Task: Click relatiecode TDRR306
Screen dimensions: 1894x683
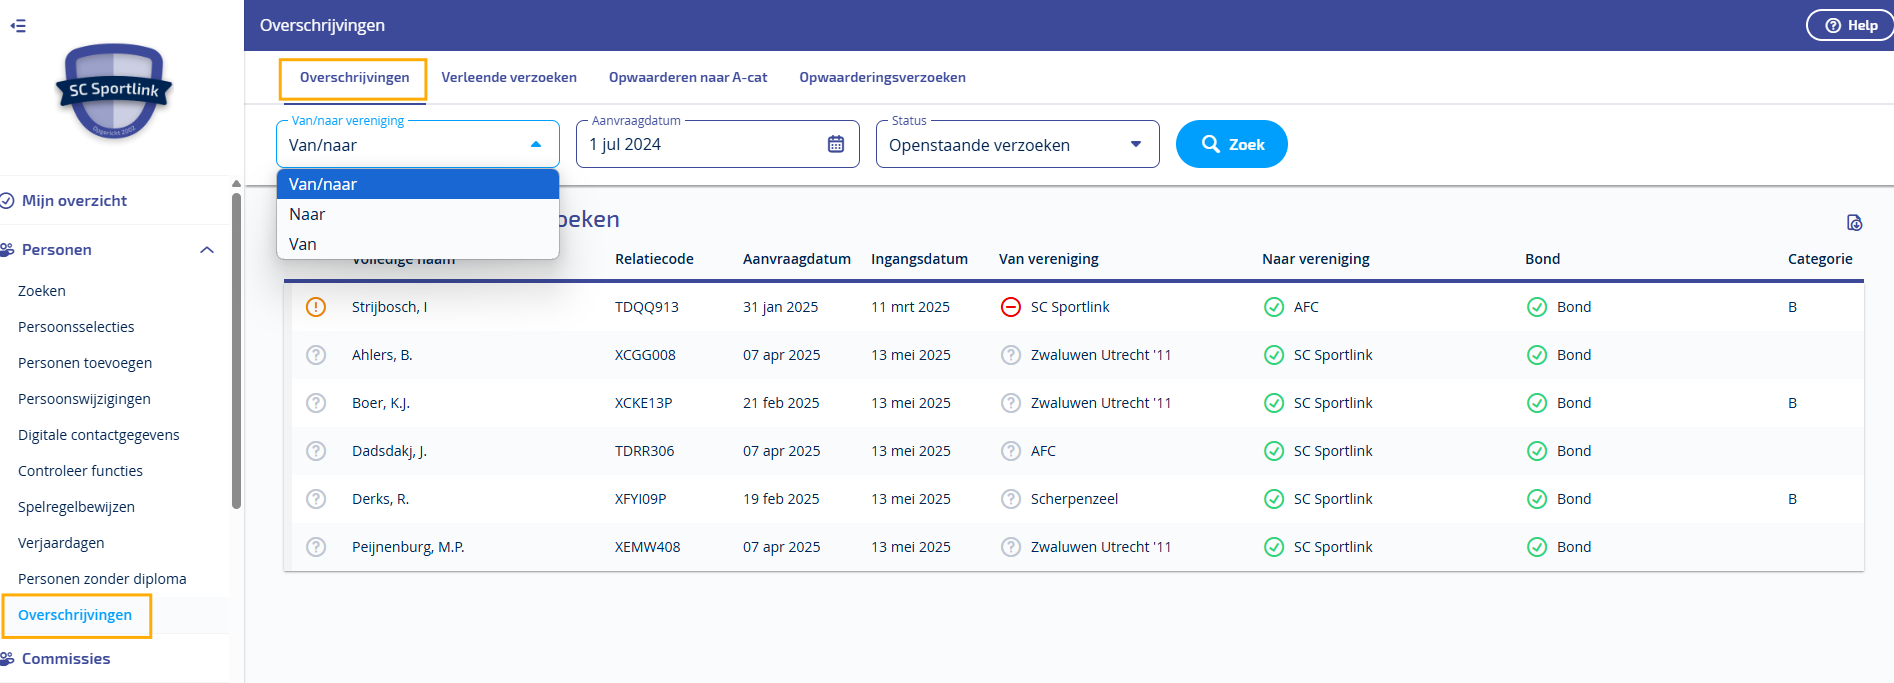Action: pyautogui.click(x=644, y=451)
